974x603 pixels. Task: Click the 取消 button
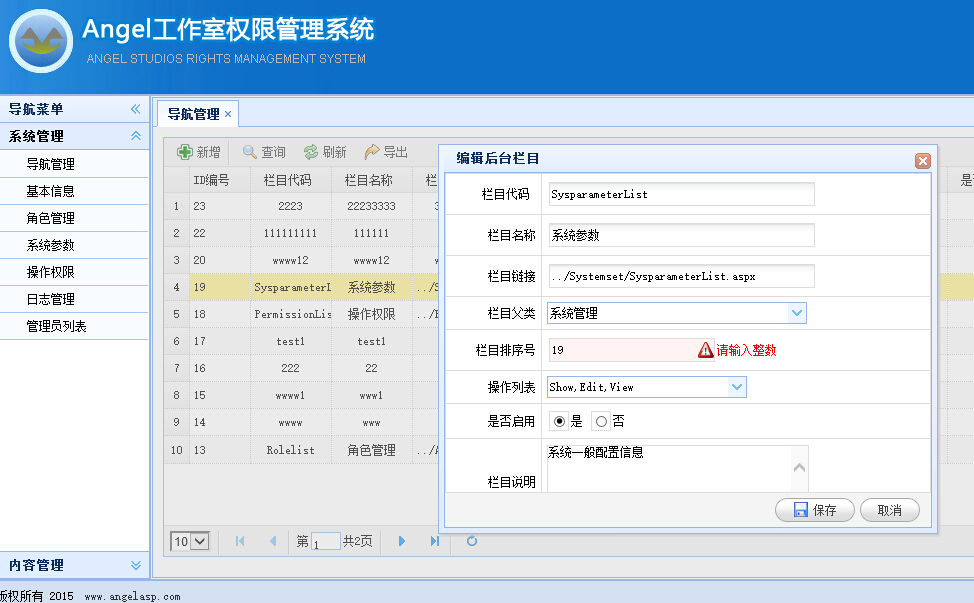889,510
